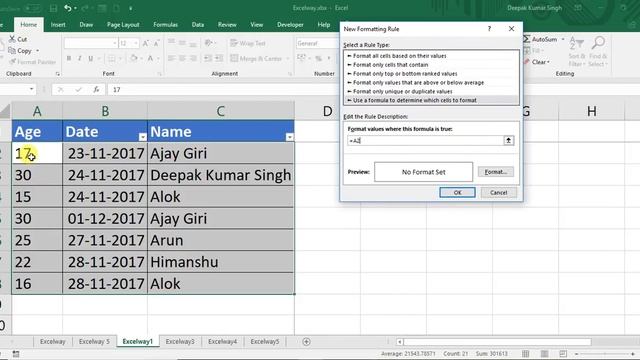Viewport: 640px width, 360px height.
Task: Click the Format... button in dialog
Action: pos(496,172)
